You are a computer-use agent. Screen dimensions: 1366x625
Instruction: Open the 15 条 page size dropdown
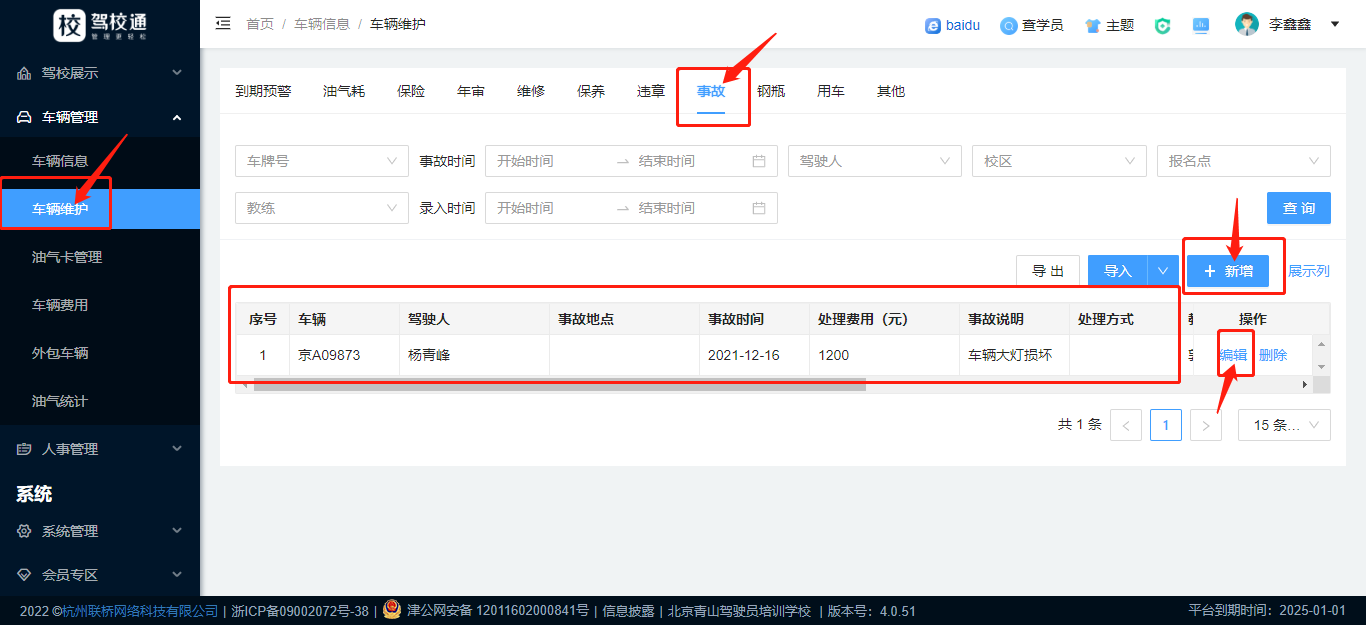tap(1284, 425)
